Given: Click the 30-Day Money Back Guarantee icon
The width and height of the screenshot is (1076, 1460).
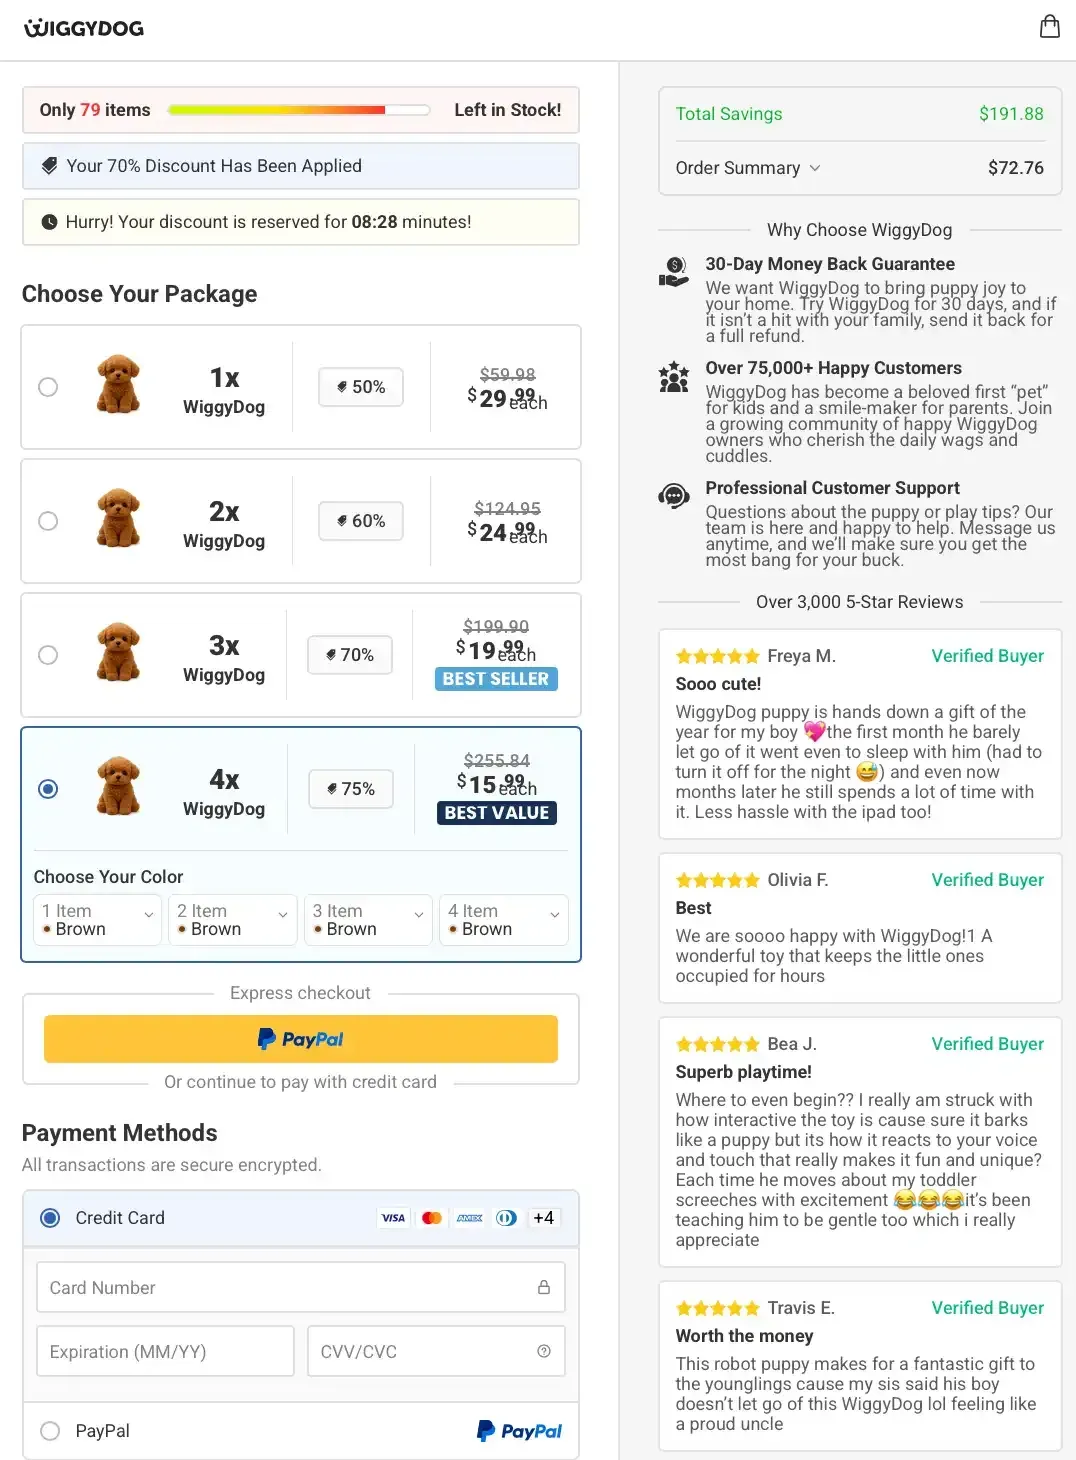Looking at the screenshot, I should pyautogui.click(x=674, y=271).
